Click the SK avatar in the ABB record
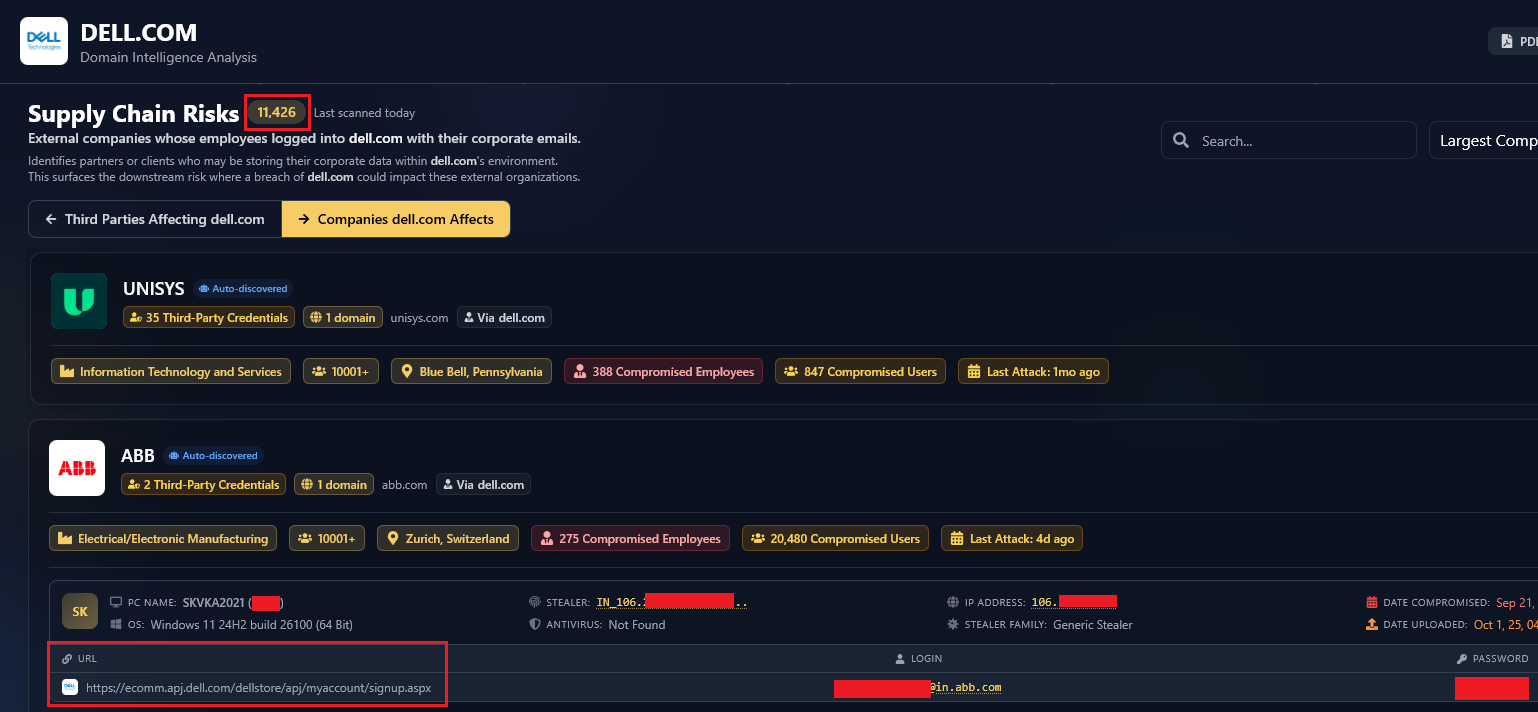 point(80,611)
